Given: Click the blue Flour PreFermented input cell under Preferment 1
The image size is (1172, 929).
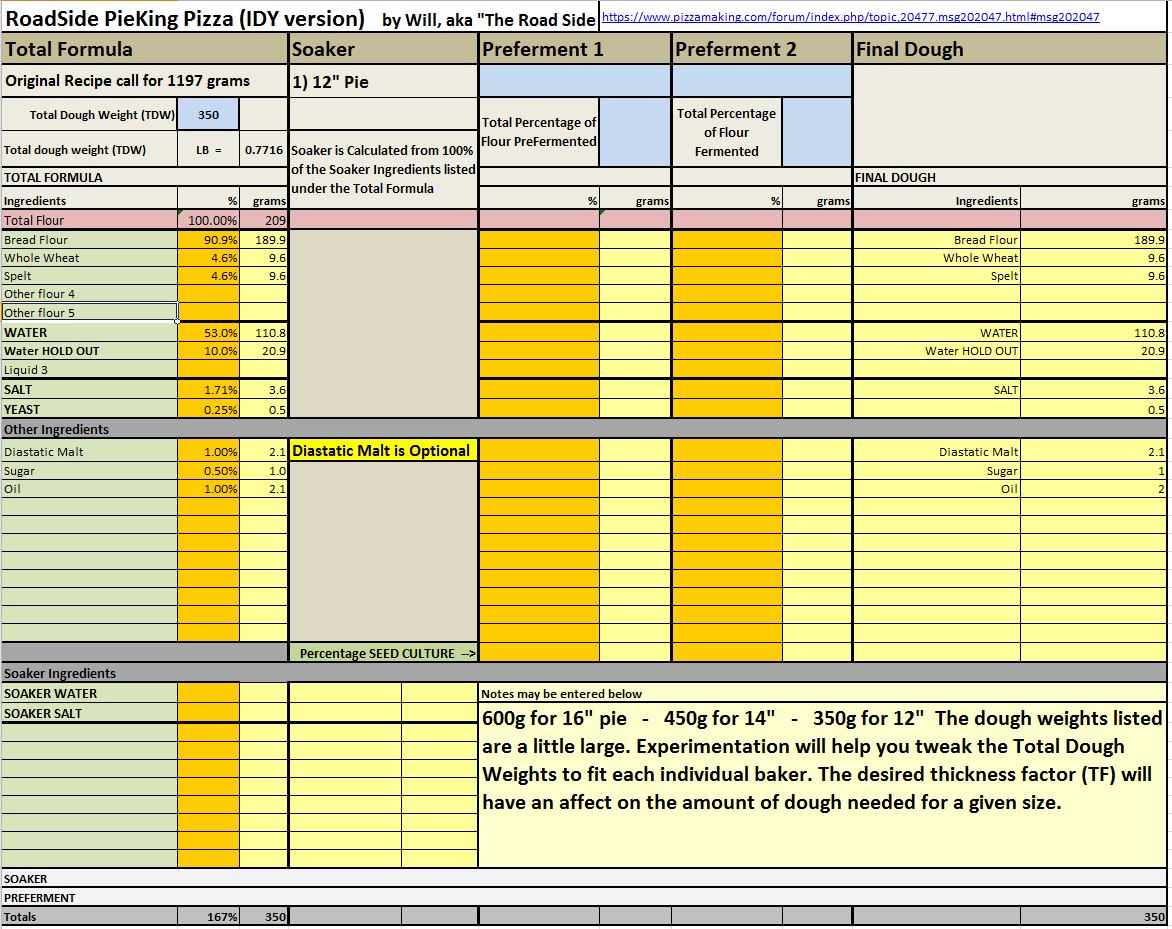Looking at the screenshot, I should point(635,132).
